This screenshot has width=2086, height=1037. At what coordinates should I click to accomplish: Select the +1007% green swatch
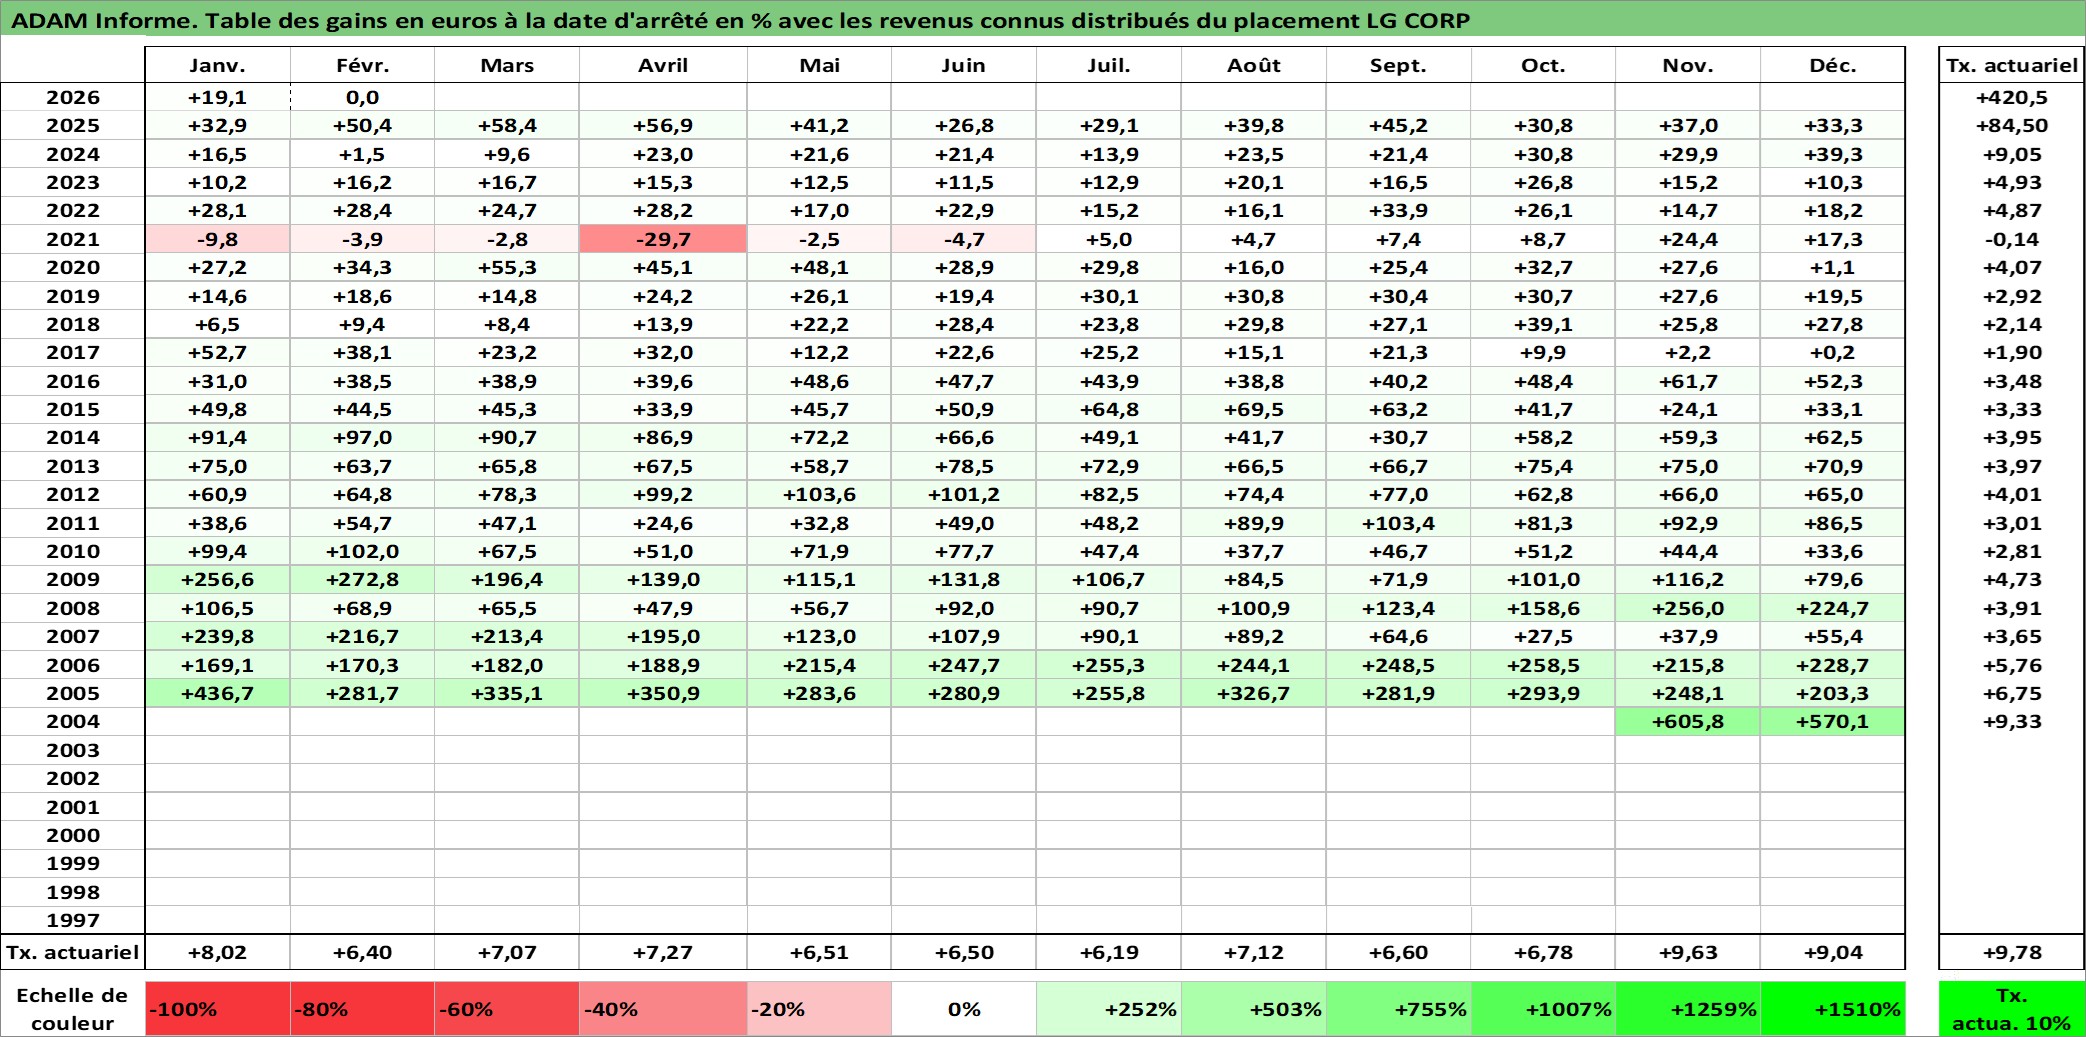click(x=1543, y=1009)
